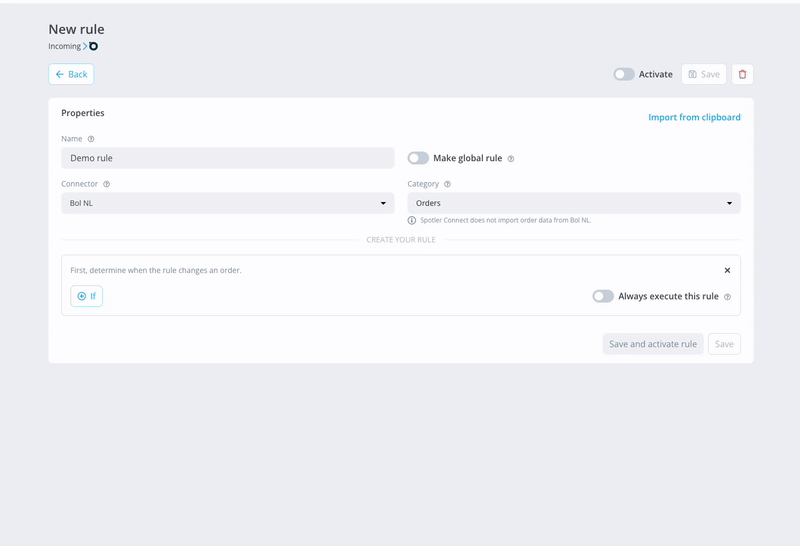Close the rule condition panel with X
800x546 pixels.
click(x=728, y=270)
